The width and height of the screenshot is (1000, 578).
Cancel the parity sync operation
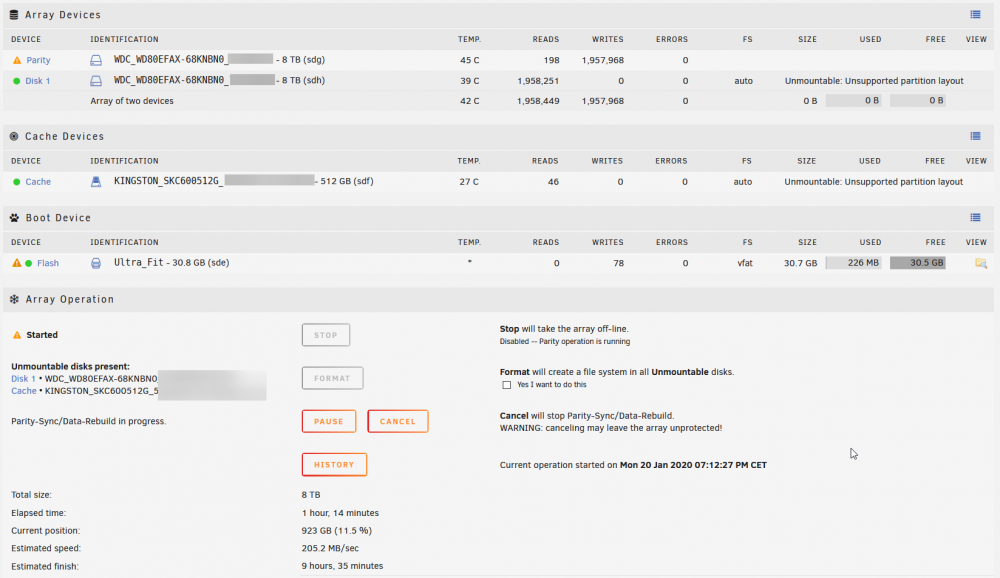(398, 421)
